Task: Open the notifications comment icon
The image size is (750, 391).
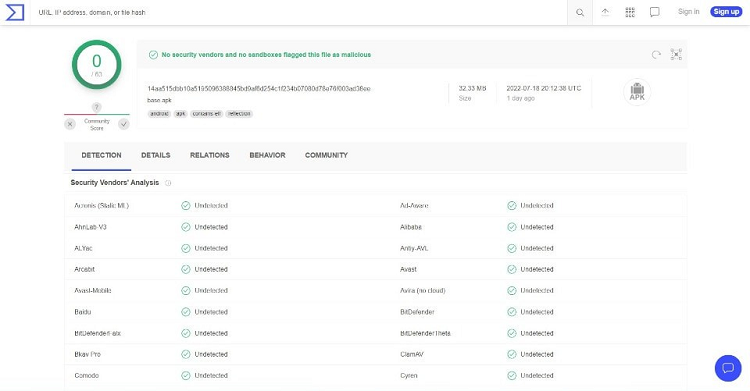Action: click(x=654, y=12)
